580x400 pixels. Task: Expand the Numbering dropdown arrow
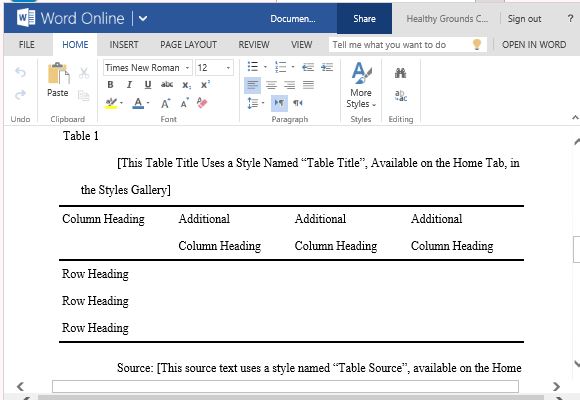point(293,67)
